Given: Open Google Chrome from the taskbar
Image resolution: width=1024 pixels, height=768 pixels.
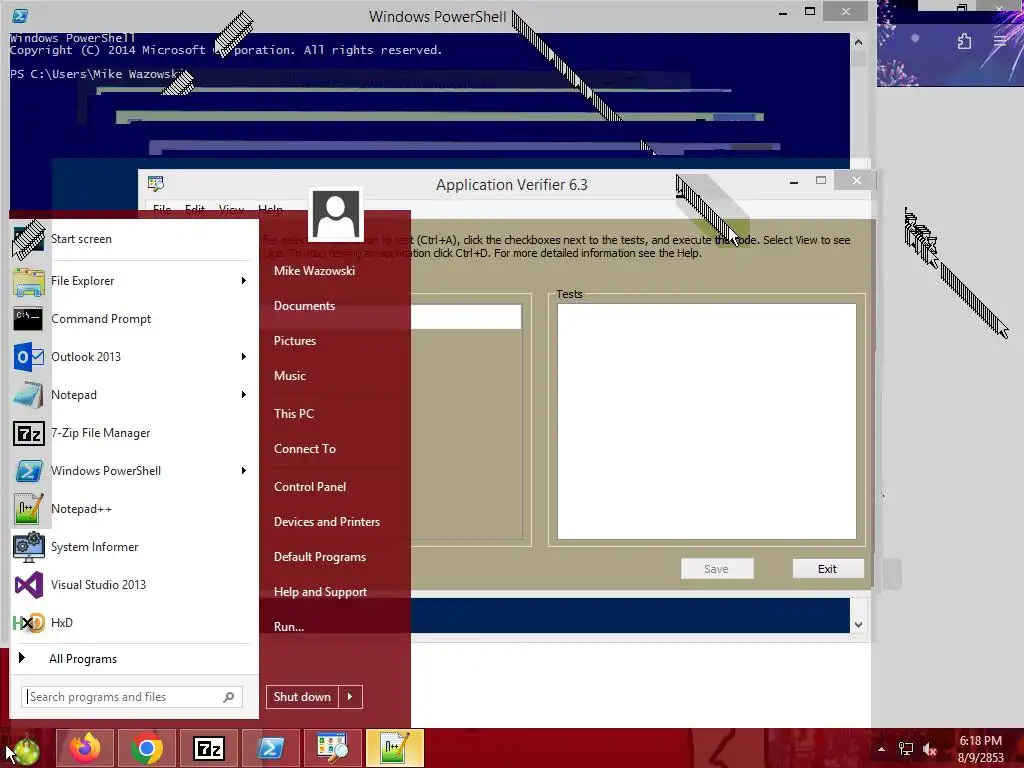Looking at the screenshot, I should (147, 748).
